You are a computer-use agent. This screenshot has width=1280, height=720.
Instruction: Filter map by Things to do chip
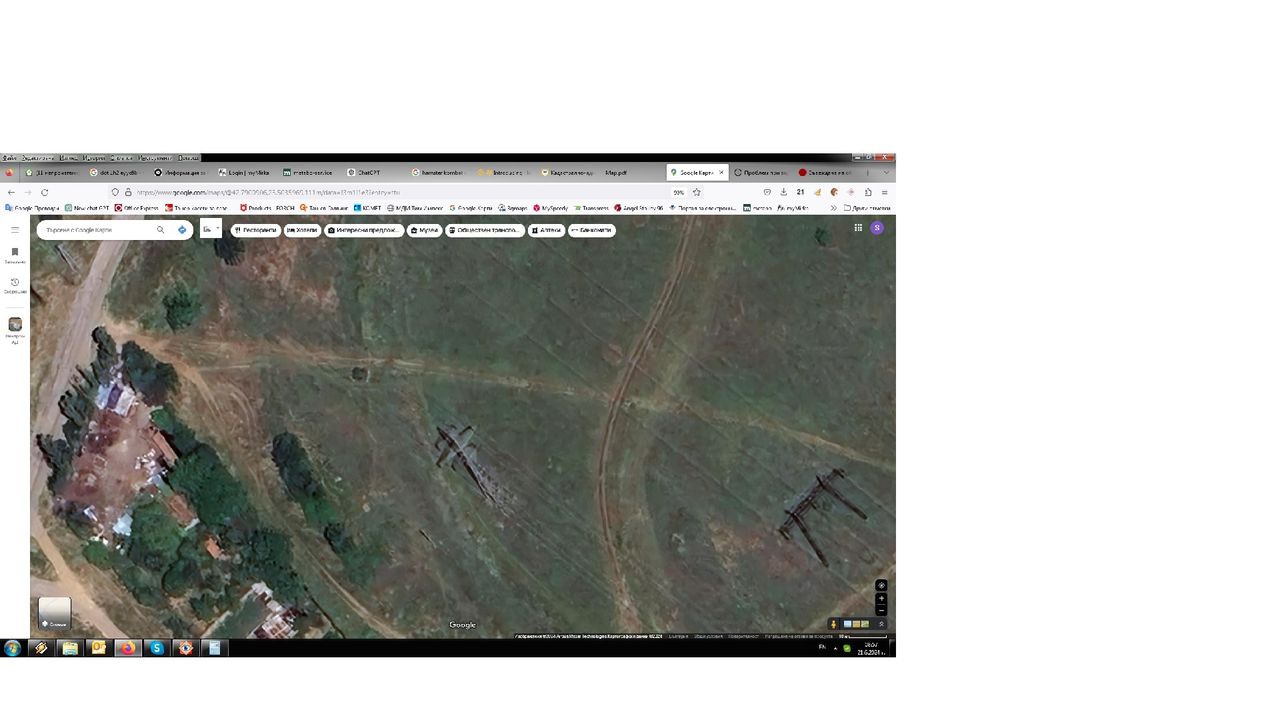364,230
